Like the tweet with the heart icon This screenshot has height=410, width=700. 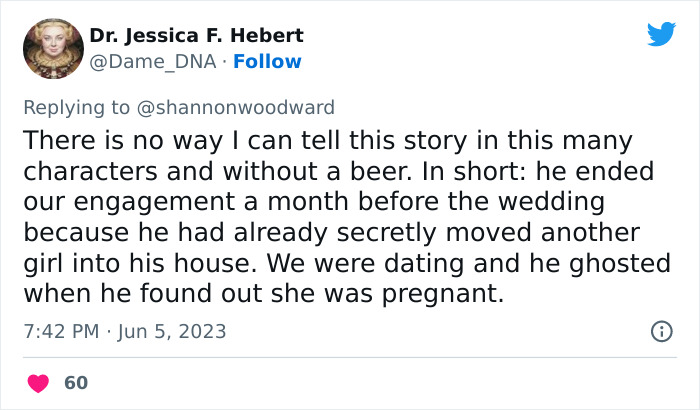[x=39, y=383]
